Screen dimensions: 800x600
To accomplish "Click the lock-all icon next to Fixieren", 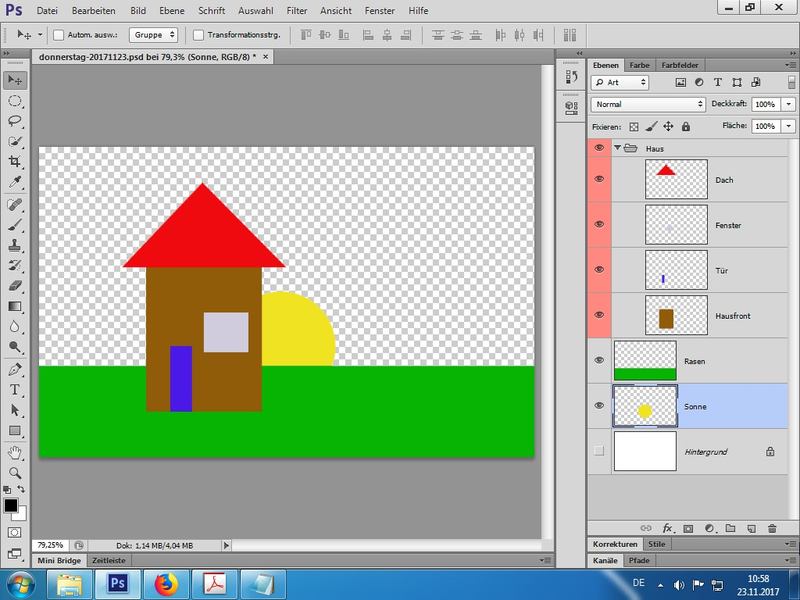I will click(686, 127).
